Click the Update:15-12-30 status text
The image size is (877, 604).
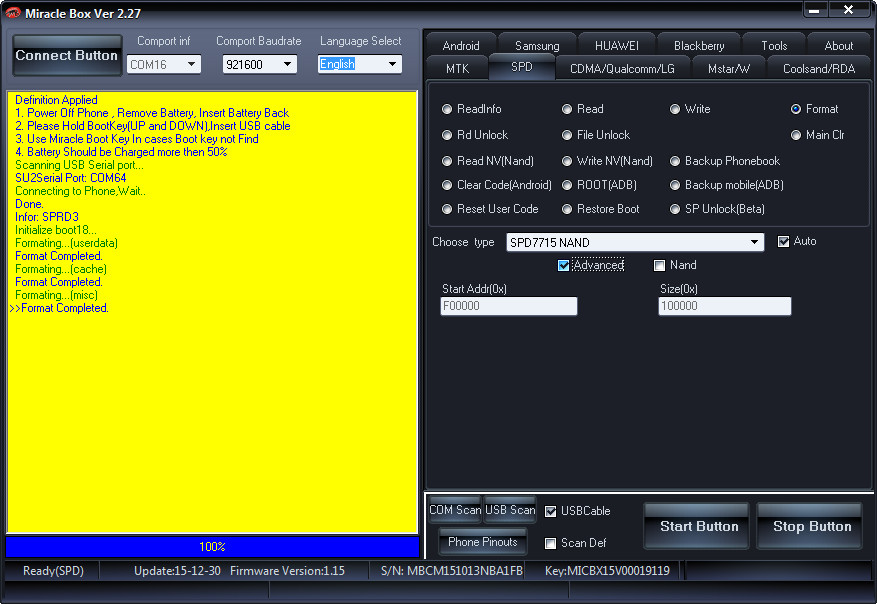pos(177,571)
